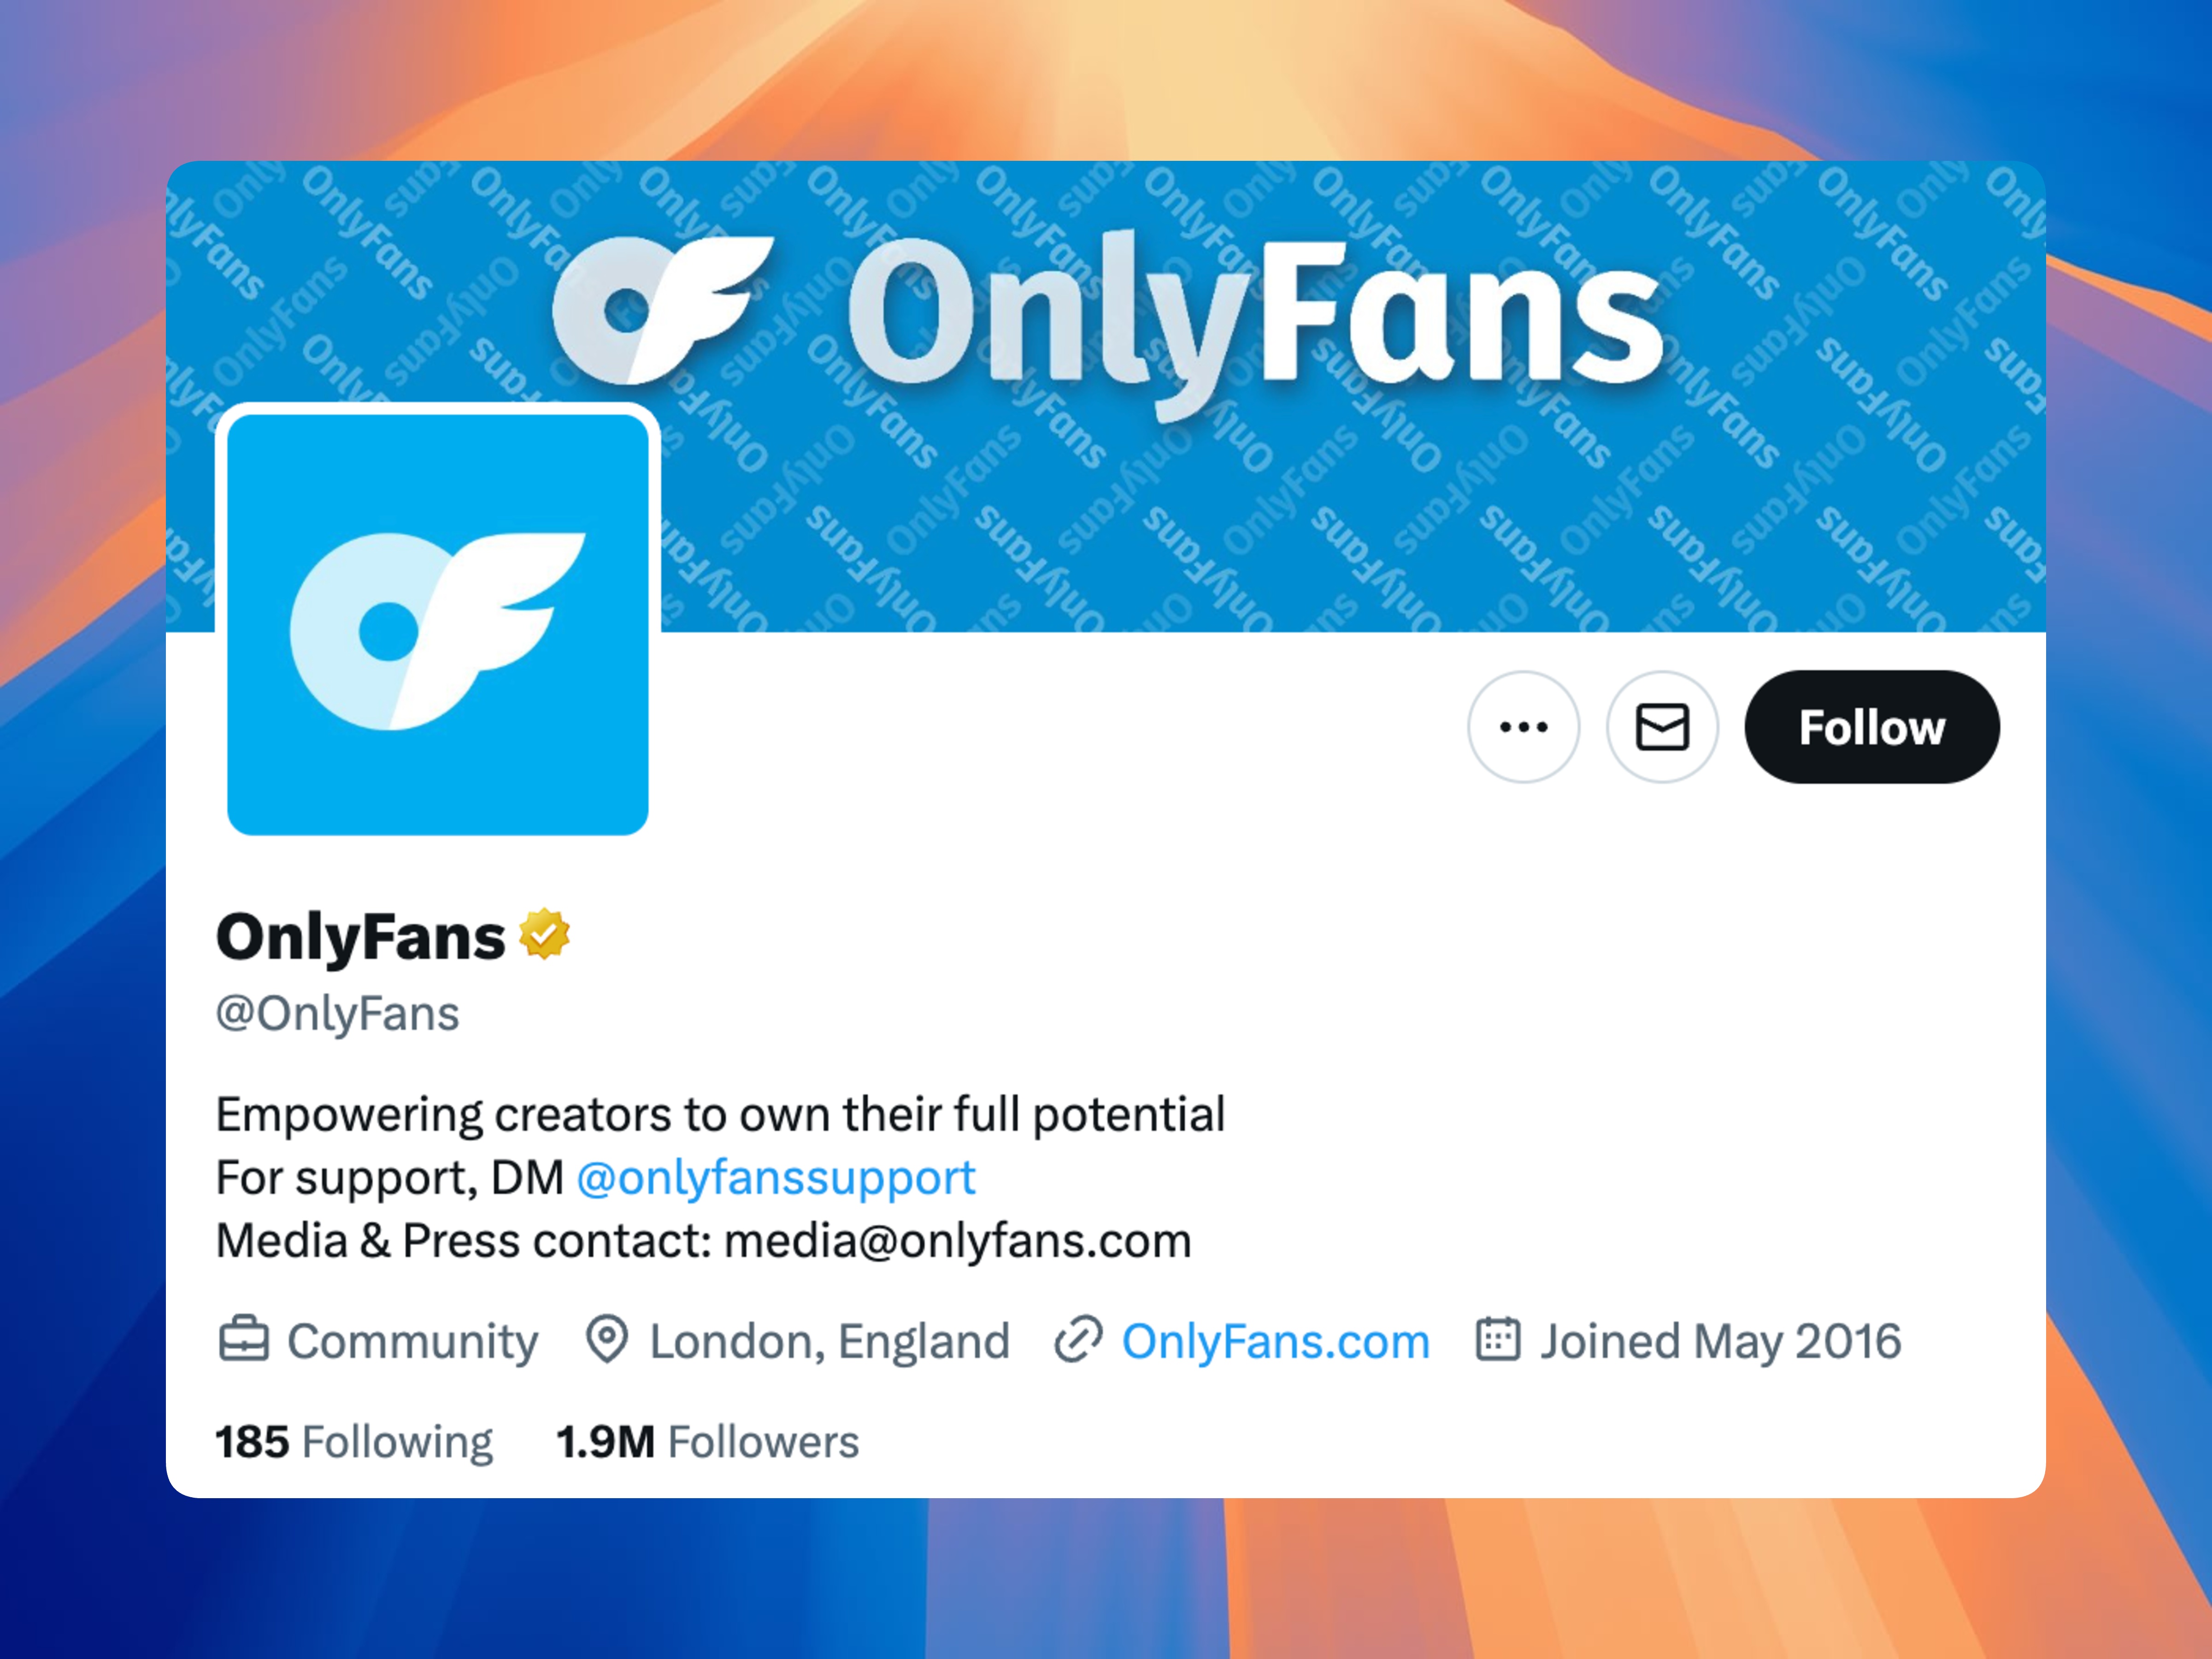Click the gold verified checkmark badge
Screen dimensions: 2212x1659
click(x=544, y=935)
